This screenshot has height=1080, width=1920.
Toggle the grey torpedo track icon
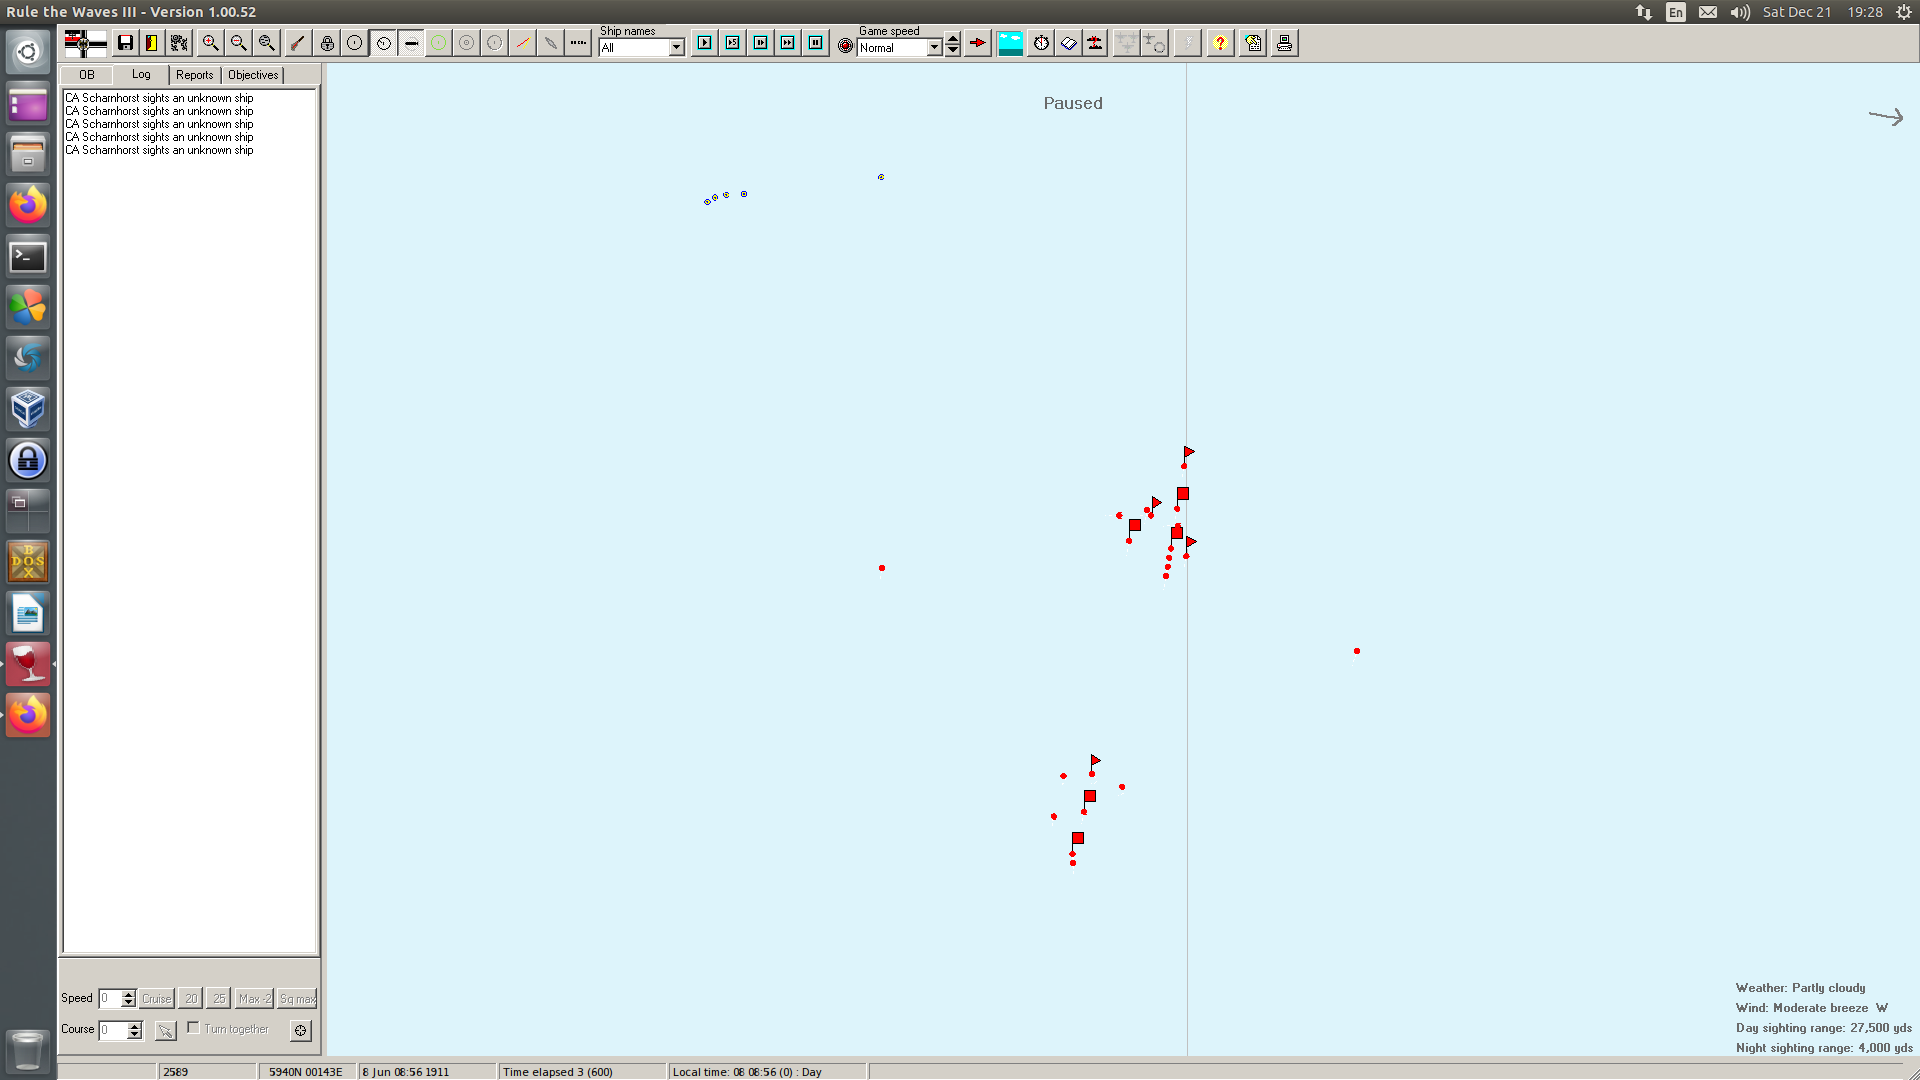(x=551, y=43)
